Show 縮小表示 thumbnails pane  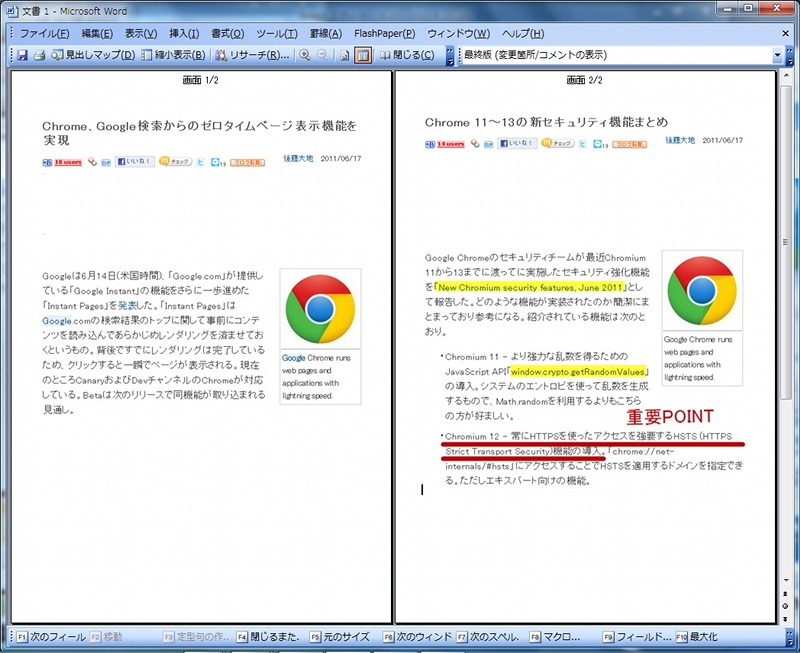173,55
